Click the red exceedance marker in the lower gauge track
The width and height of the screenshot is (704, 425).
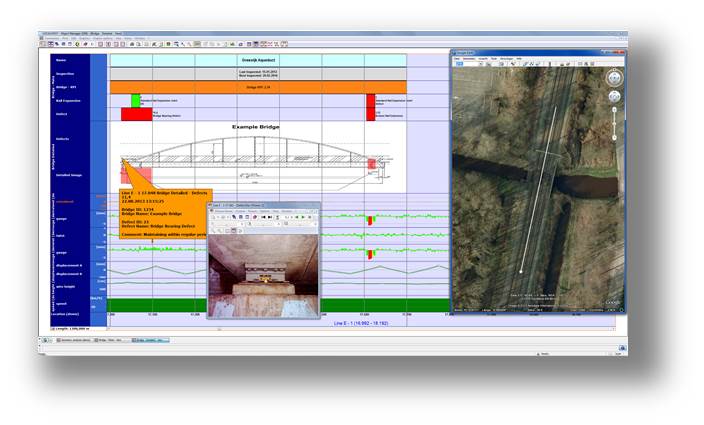click(370, 254)
